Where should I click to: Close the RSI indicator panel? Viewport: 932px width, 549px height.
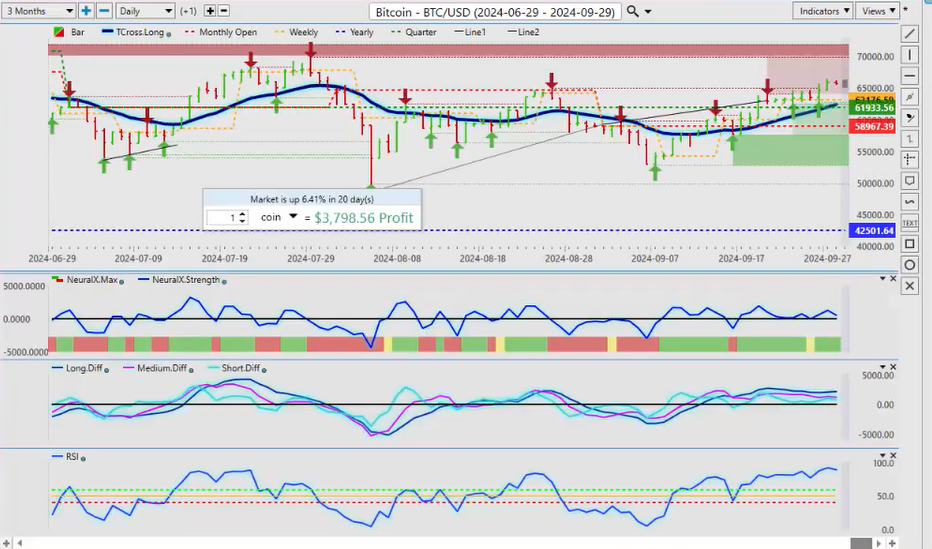pyautogui.click(x=893, y=456)
